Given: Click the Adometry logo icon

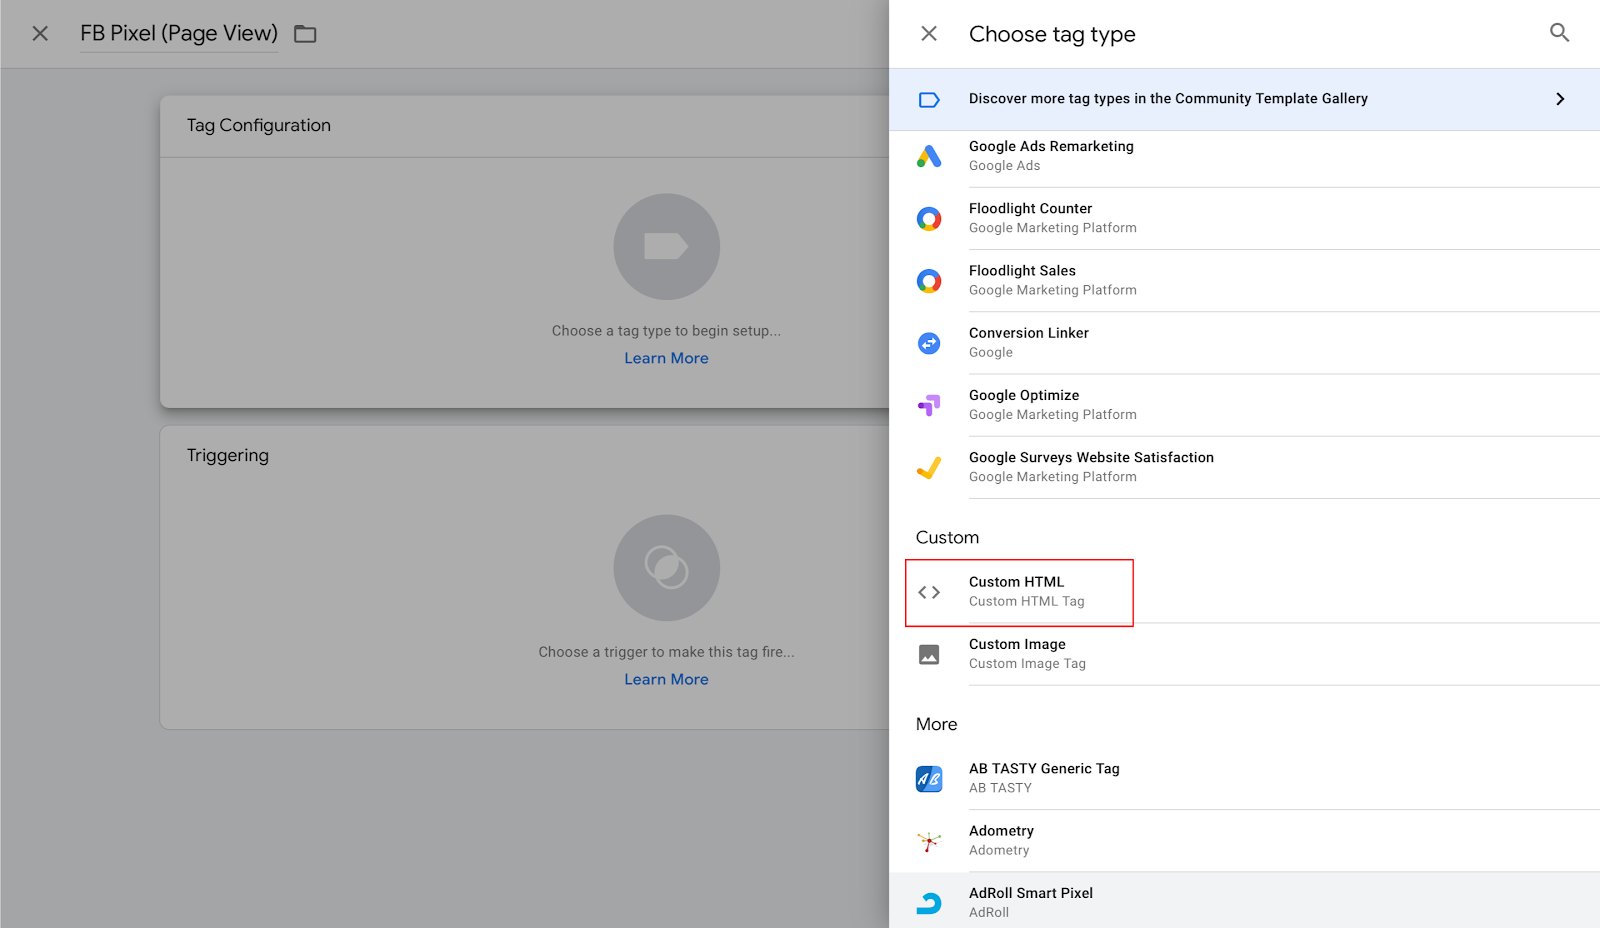Looking at the screenshot, I should pyautogui.click(x=929, y=841).
